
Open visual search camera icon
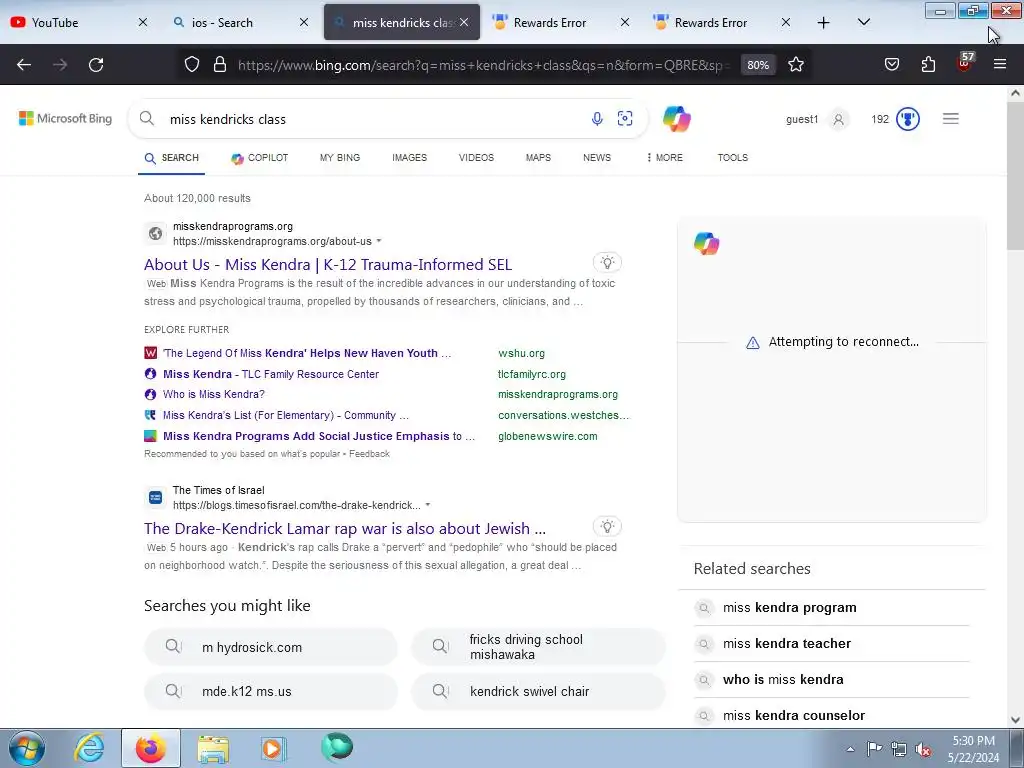tap(625, 119)
